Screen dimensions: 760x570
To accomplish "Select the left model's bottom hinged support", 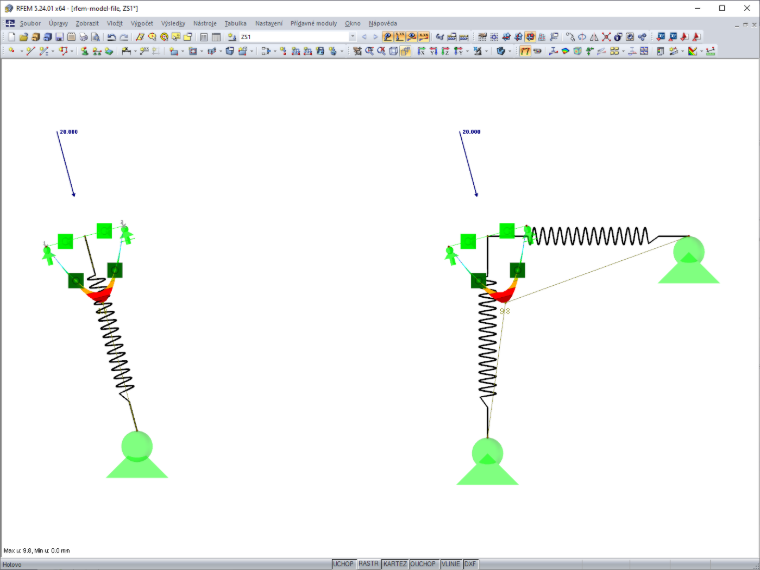I will (x=137, y=454).
